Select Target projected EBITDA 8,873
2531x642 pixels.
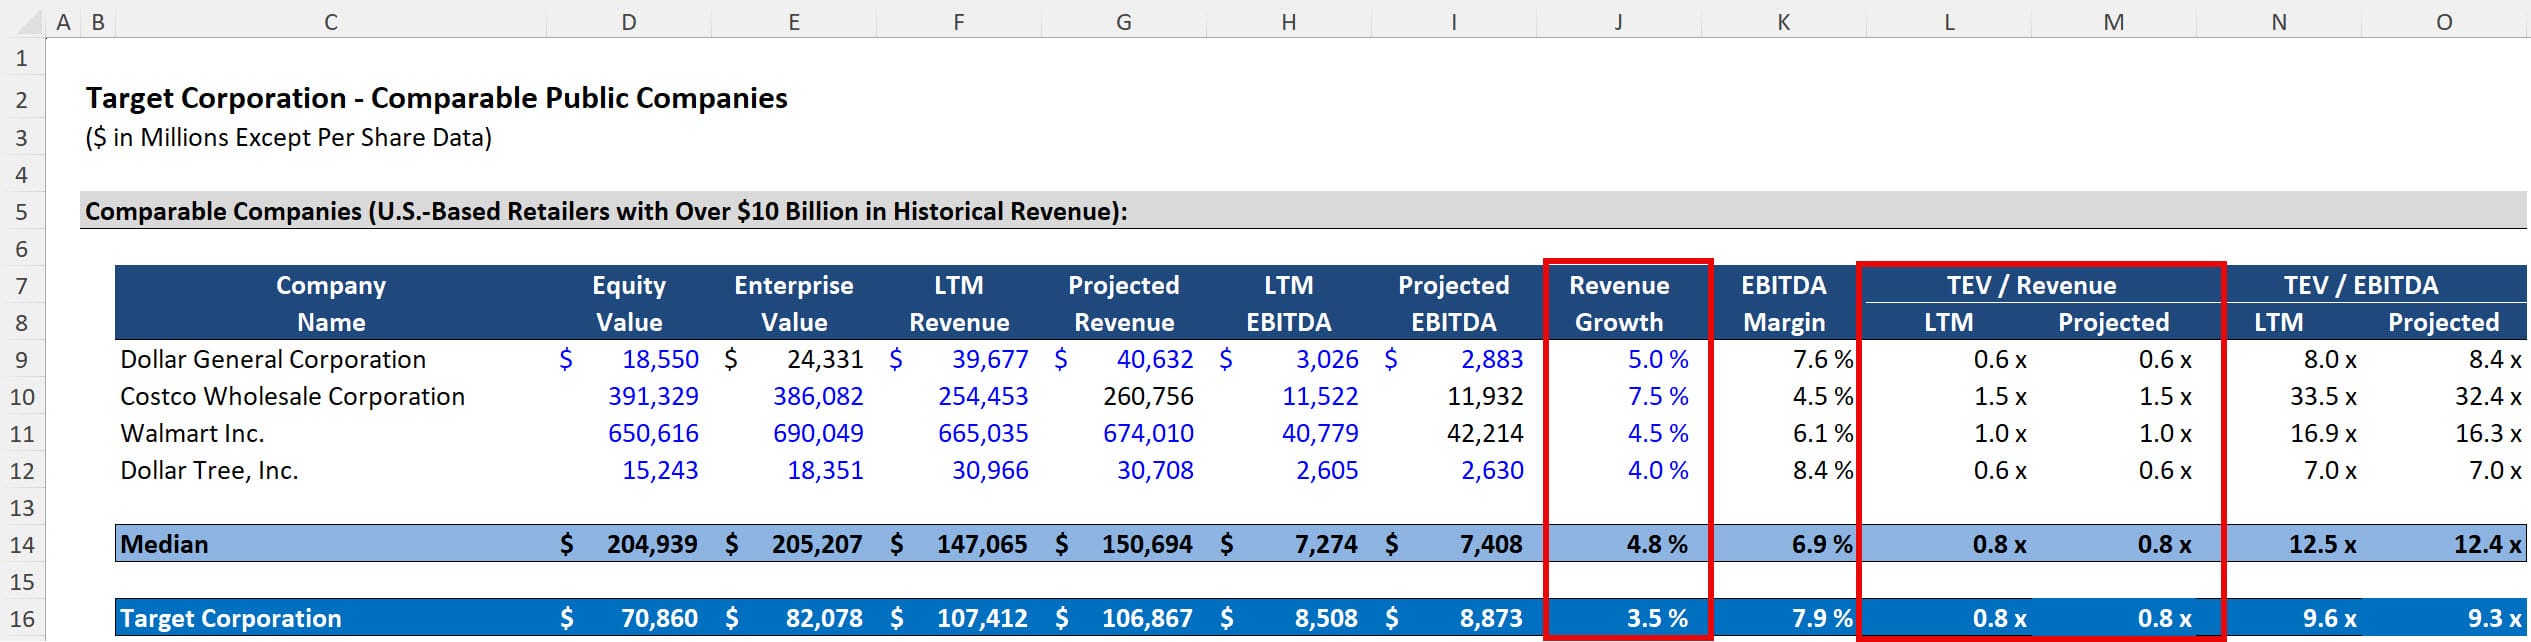[x=1490, y=619]
